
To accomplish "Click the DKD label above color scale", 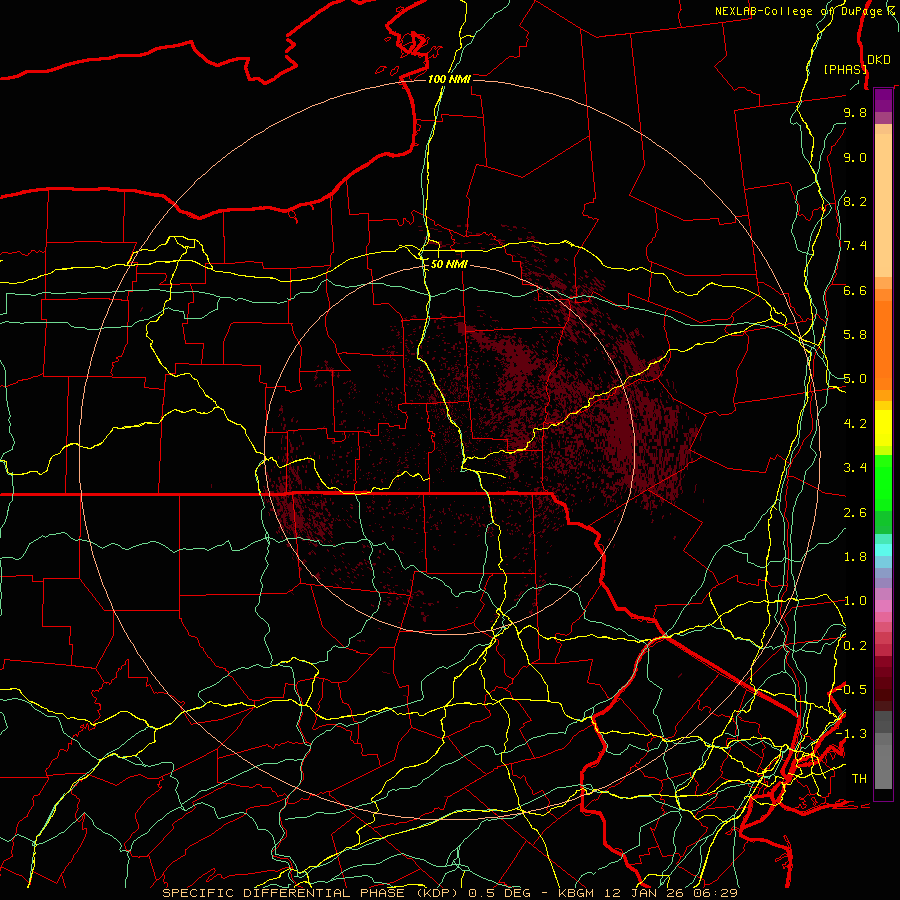I will 879,60.
